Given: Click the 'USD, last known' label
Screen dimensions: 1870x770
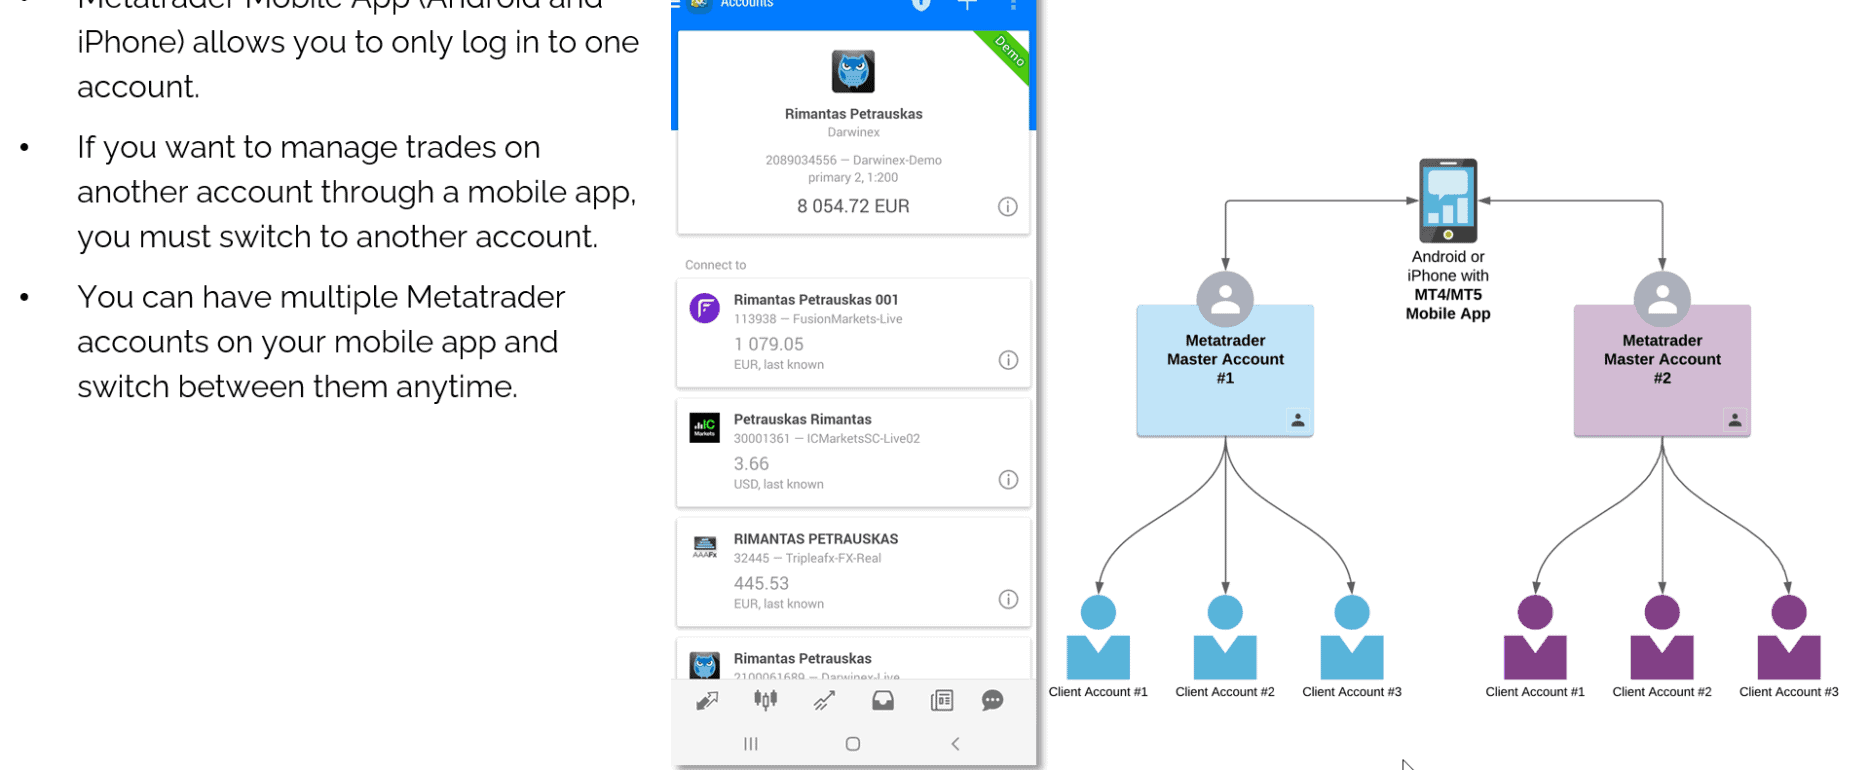Looking at the screenshot, I should (779, 485).
